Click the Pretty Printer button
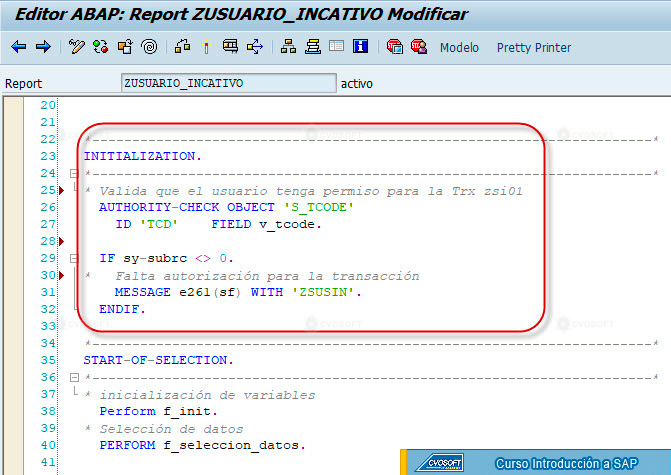 click(x=534, y=48)
